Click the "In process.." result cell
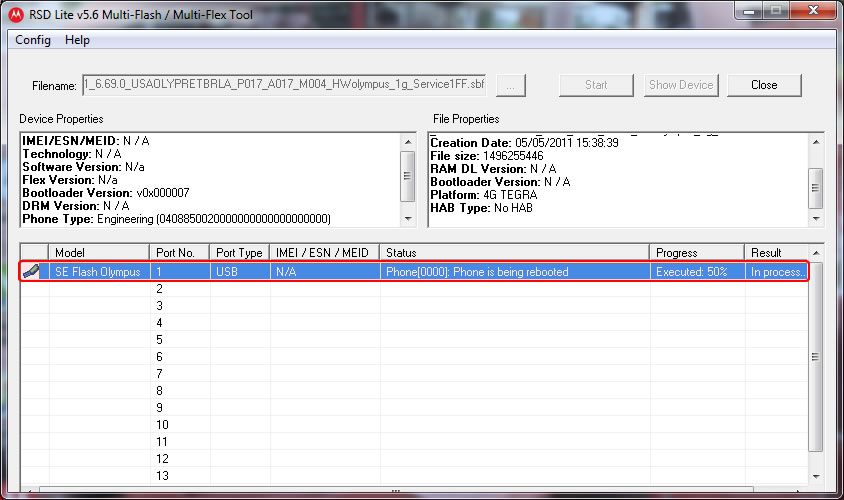Viewport: 844px width, 500px height. (776, 272)
